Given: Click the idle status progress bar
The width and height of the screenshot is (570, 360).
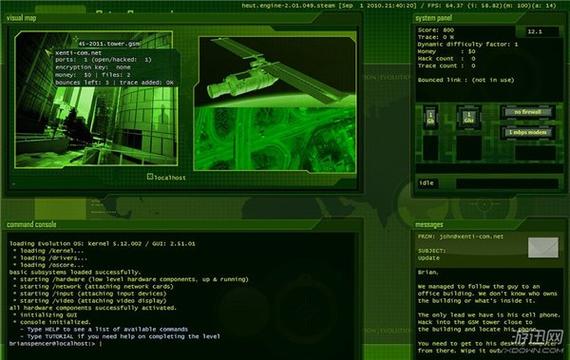Looking at the screenshot, I should [507, 183].
